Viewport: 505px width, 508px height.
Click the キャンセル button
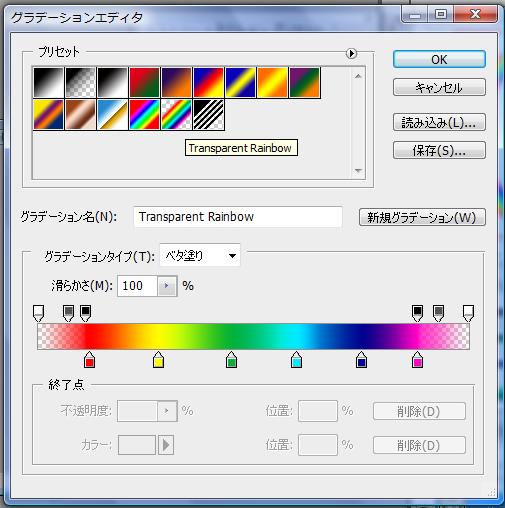click(439, 87)
